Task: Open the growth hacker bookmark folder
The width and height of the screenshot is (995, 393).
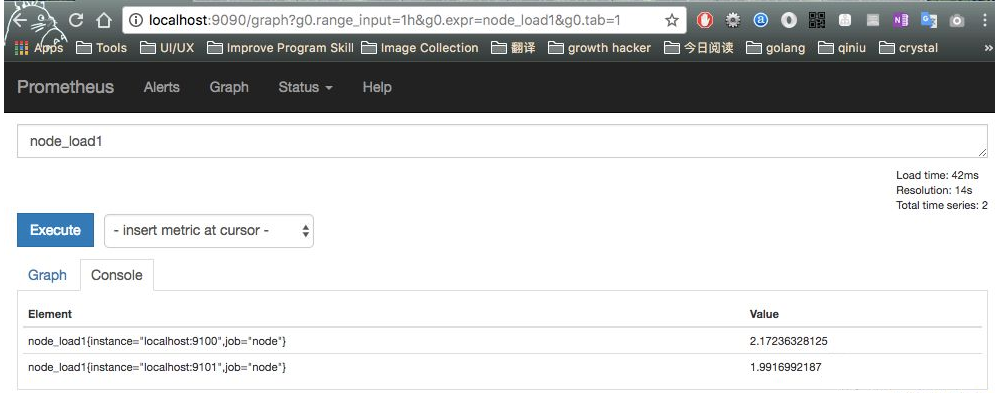Action: (600, 48)
